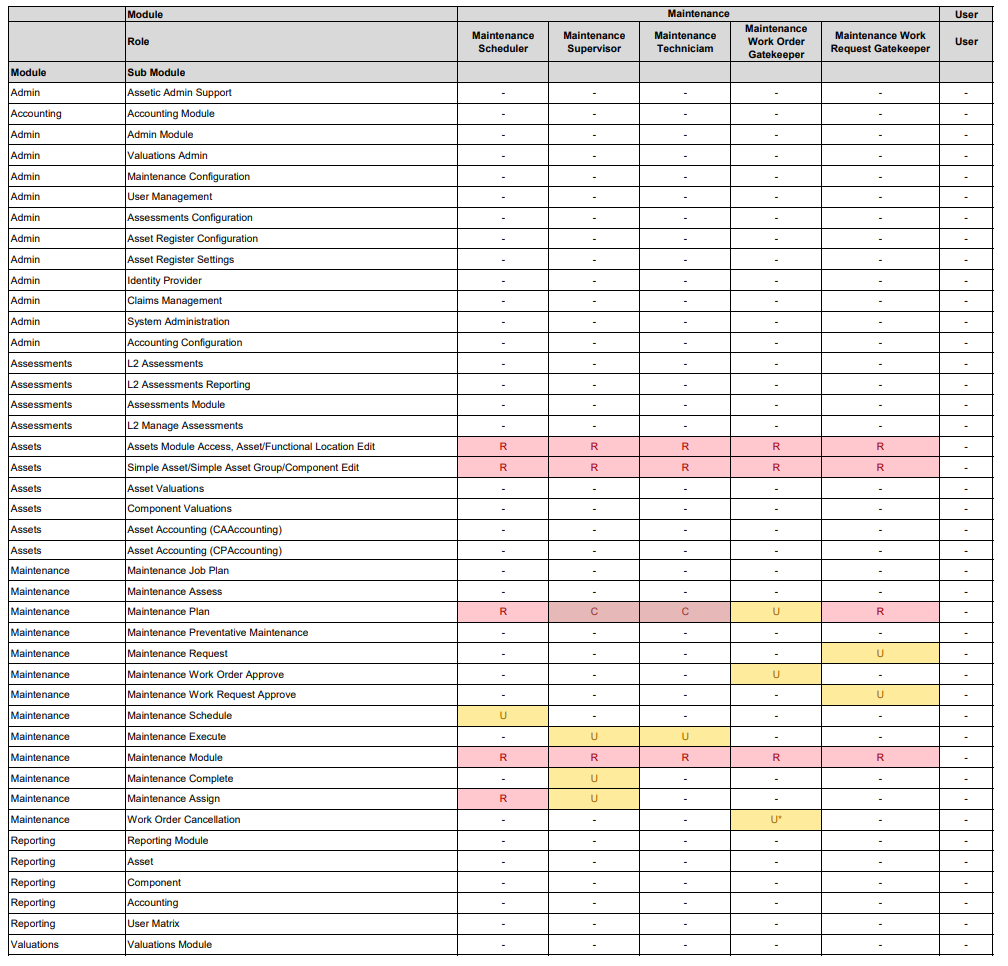Click Maintenance Work Request Approve label
This screenshot has height=966, width=1008.
coord(212,695)
